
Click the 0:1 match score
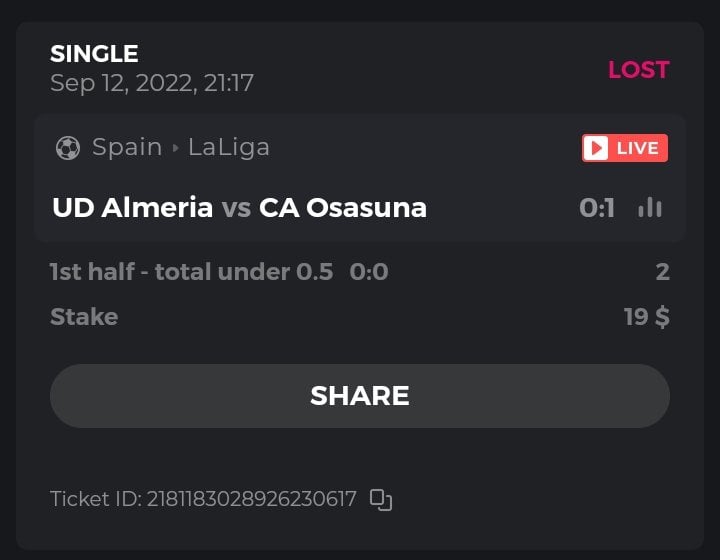coord(597,208)
